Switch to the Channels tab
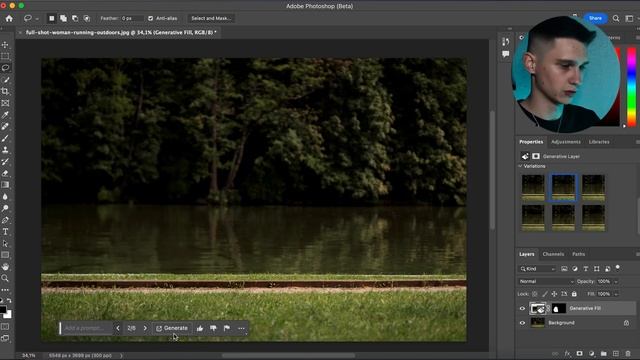Viewport: 640px width, 360px height. pos(553,254)
